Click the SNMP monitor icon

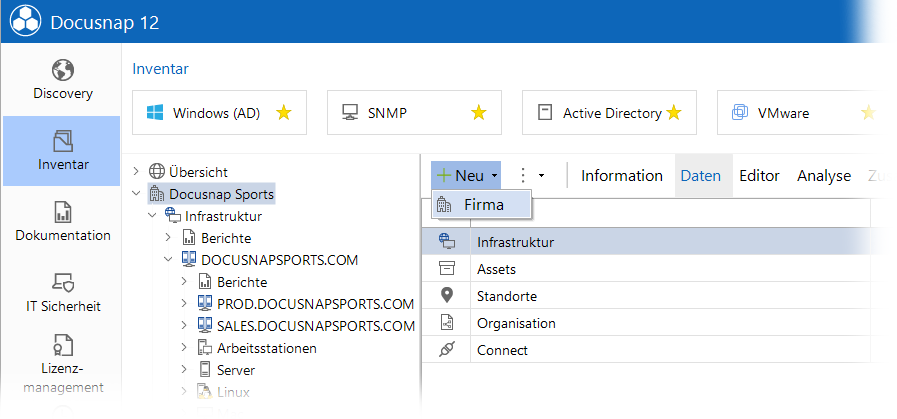click(x=350, y=113)
